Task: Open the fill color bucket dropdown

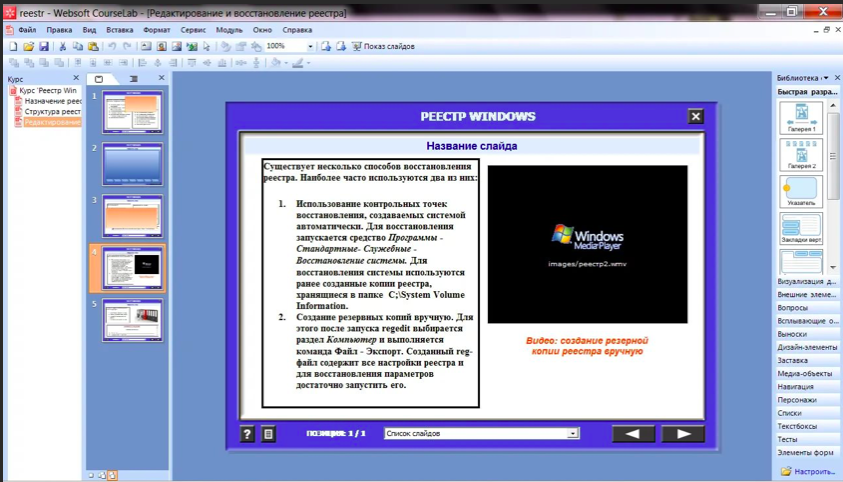Action: pyautogui.click(x=286, y=63)
